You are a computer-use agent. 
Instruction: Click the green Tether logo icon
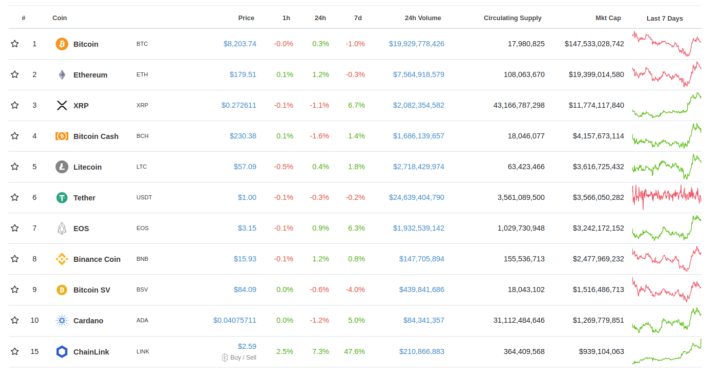(62, 198)
